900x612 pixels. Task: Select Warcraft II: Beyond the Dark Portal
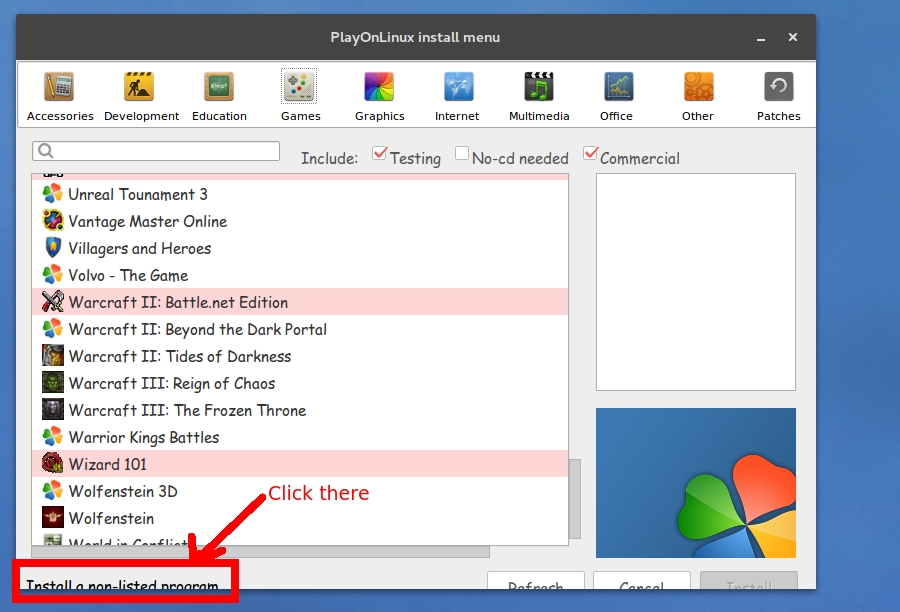[300, 329]
